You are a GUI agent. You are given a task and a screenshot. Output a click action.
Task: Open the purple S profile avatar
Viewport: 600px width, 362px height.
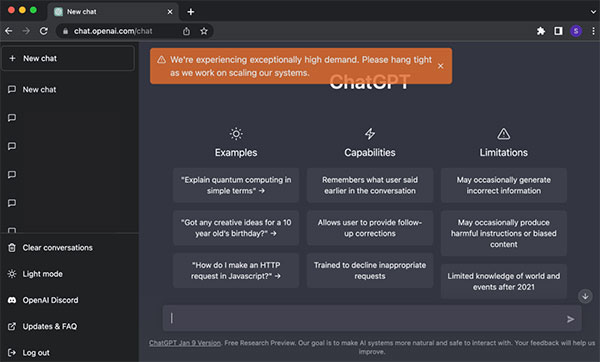576,31
